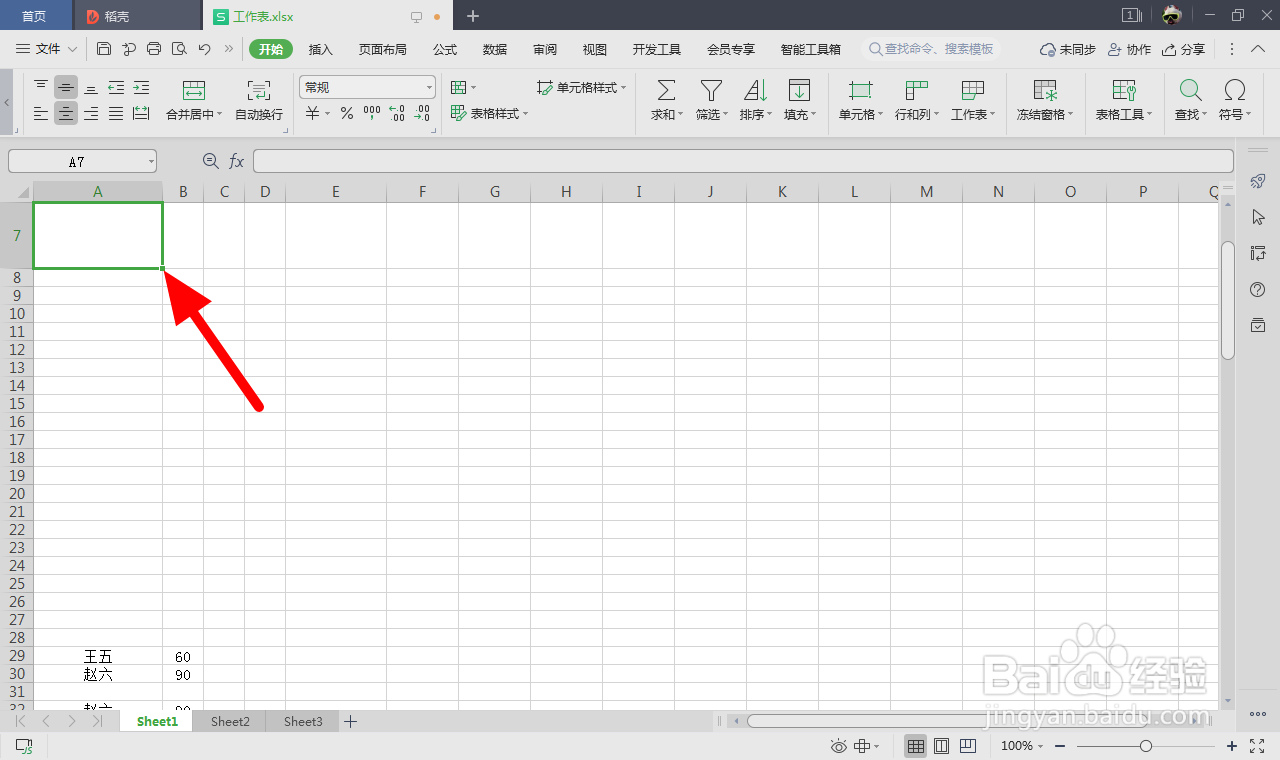Image resolution: width=1280 pixels, height=760 pixels.
Task: Expand 表格样式 dropdown
Action: point(526,115)
